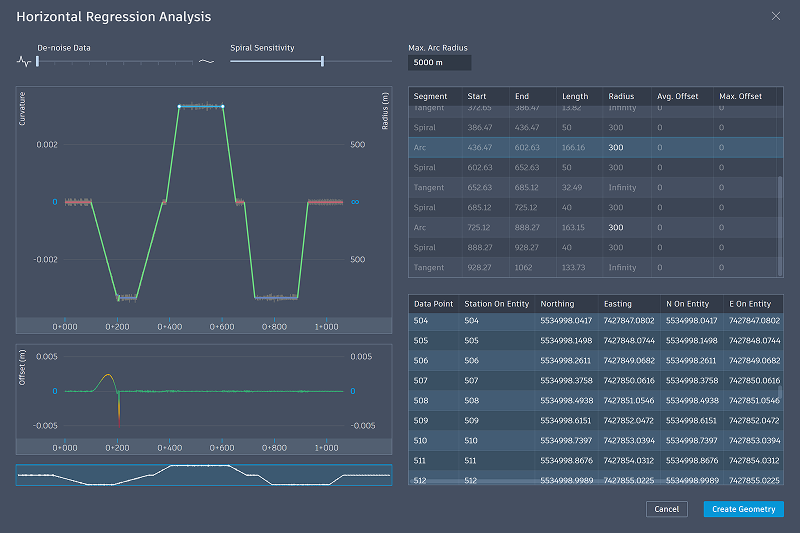Select data point row 509
Image resolution: width=800 pixels, height=533 pixels.
(595, 420)
